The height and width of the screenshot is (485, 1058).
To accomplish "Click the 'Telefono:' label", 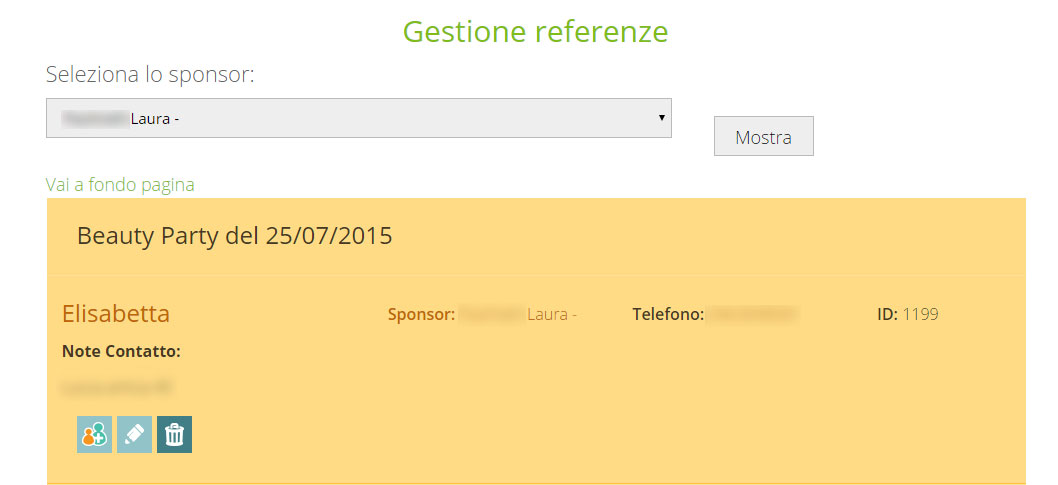I will point(668,314).
